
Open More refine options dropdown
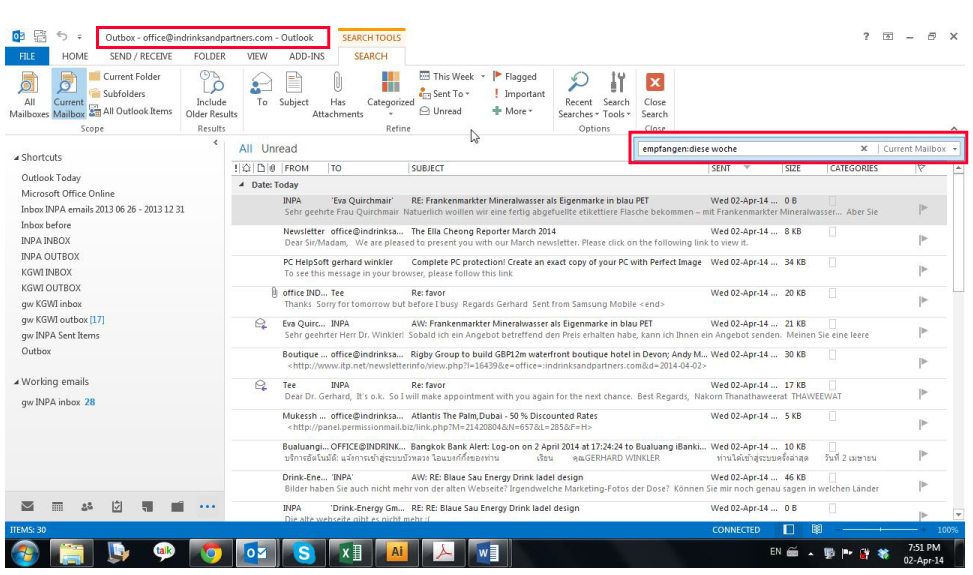pyautogui.click(x=513, y=111)
